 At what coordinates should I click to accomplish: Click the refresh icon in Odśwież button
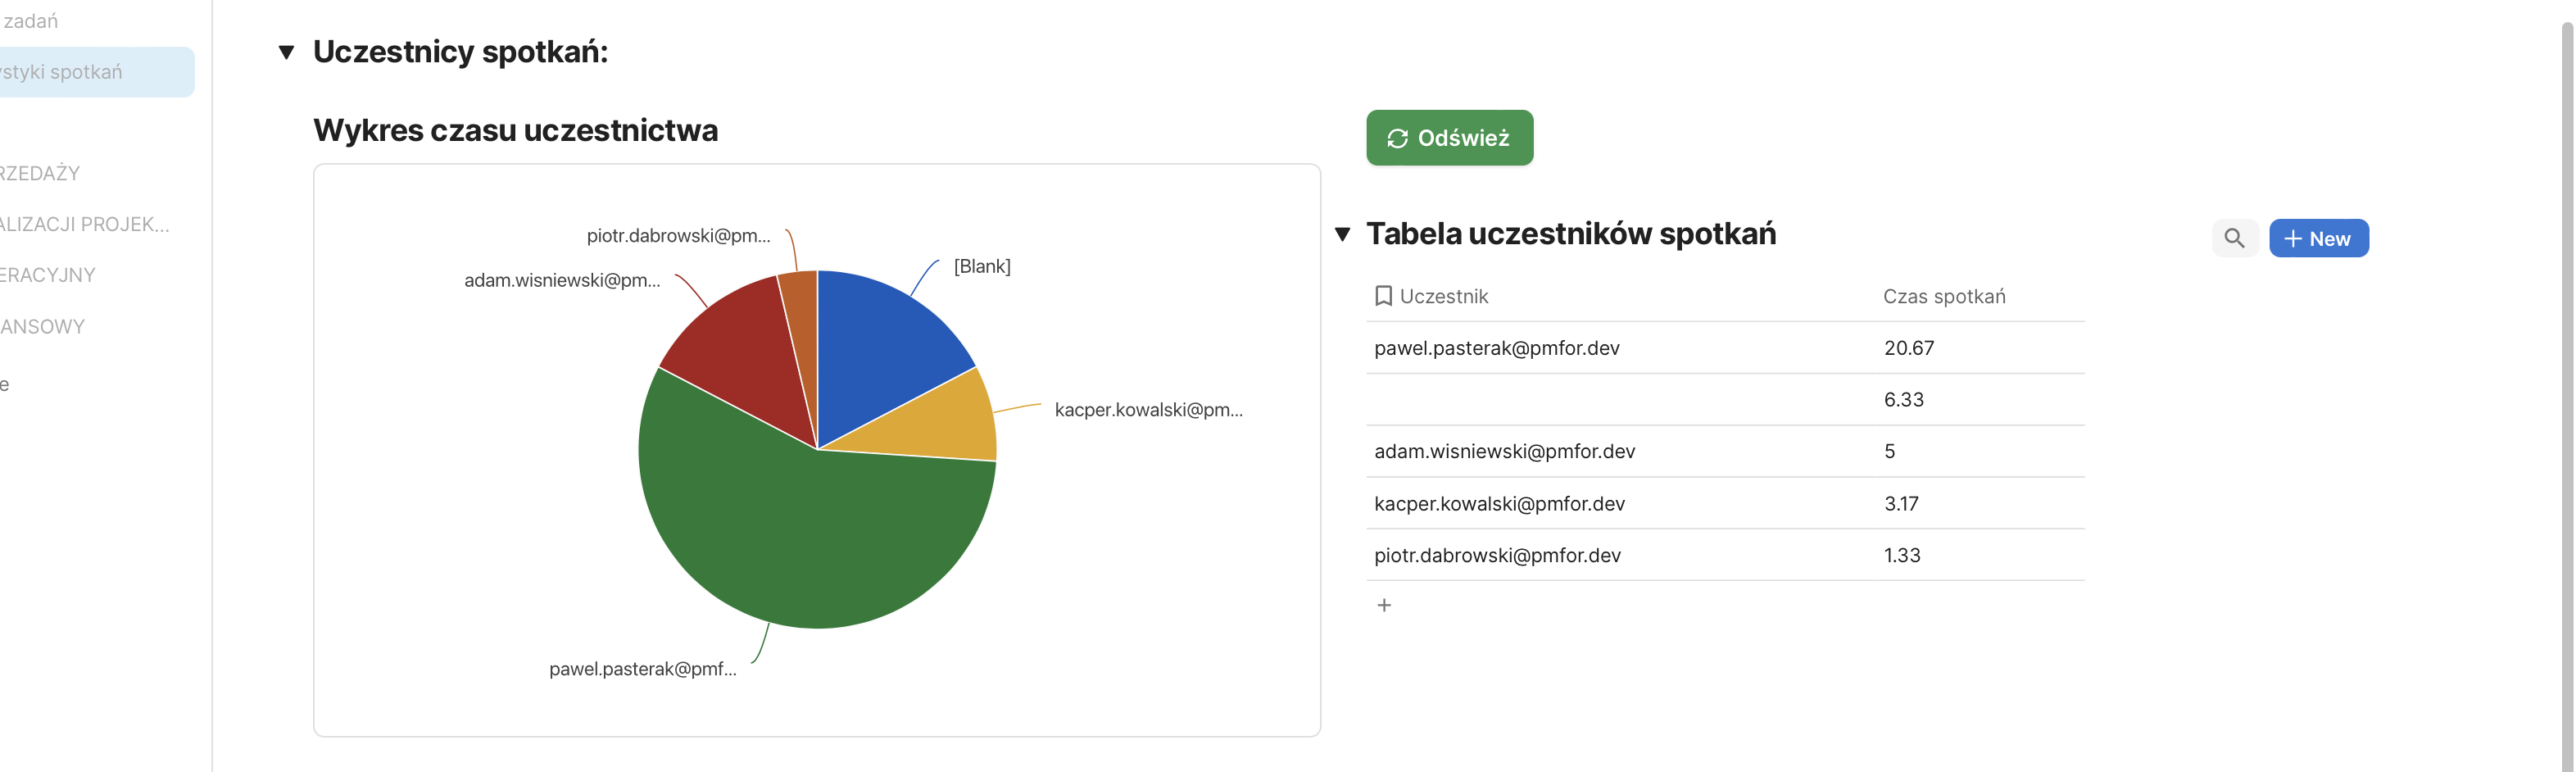[x=1397, y=138]
